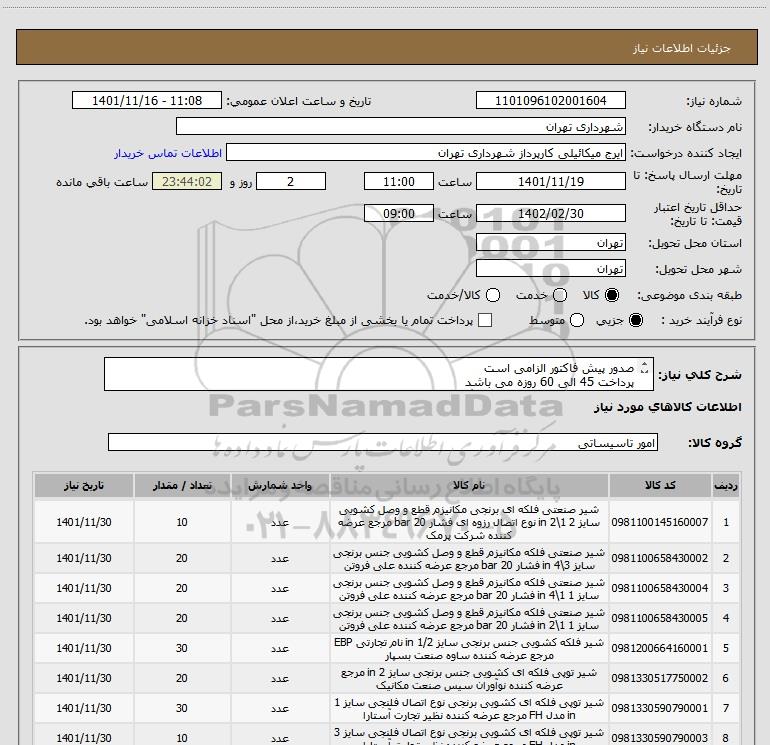
Task: Click item code 0981200664160001
Action: click(660, 648)
